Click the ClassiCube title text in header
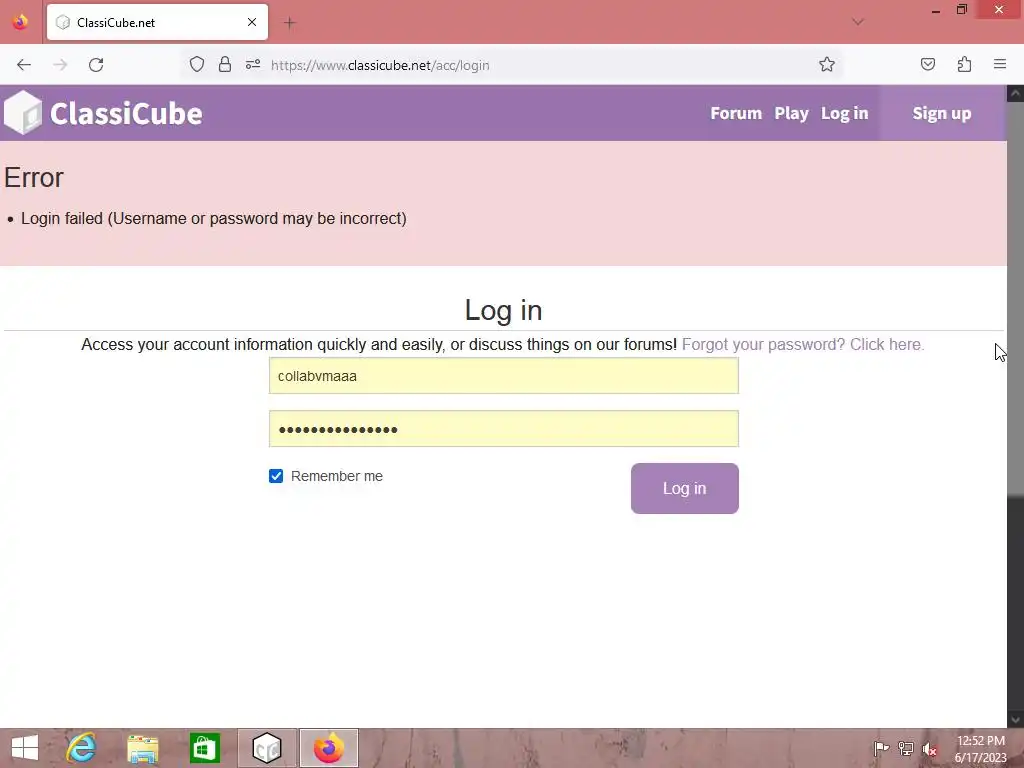 click(126, 114)
